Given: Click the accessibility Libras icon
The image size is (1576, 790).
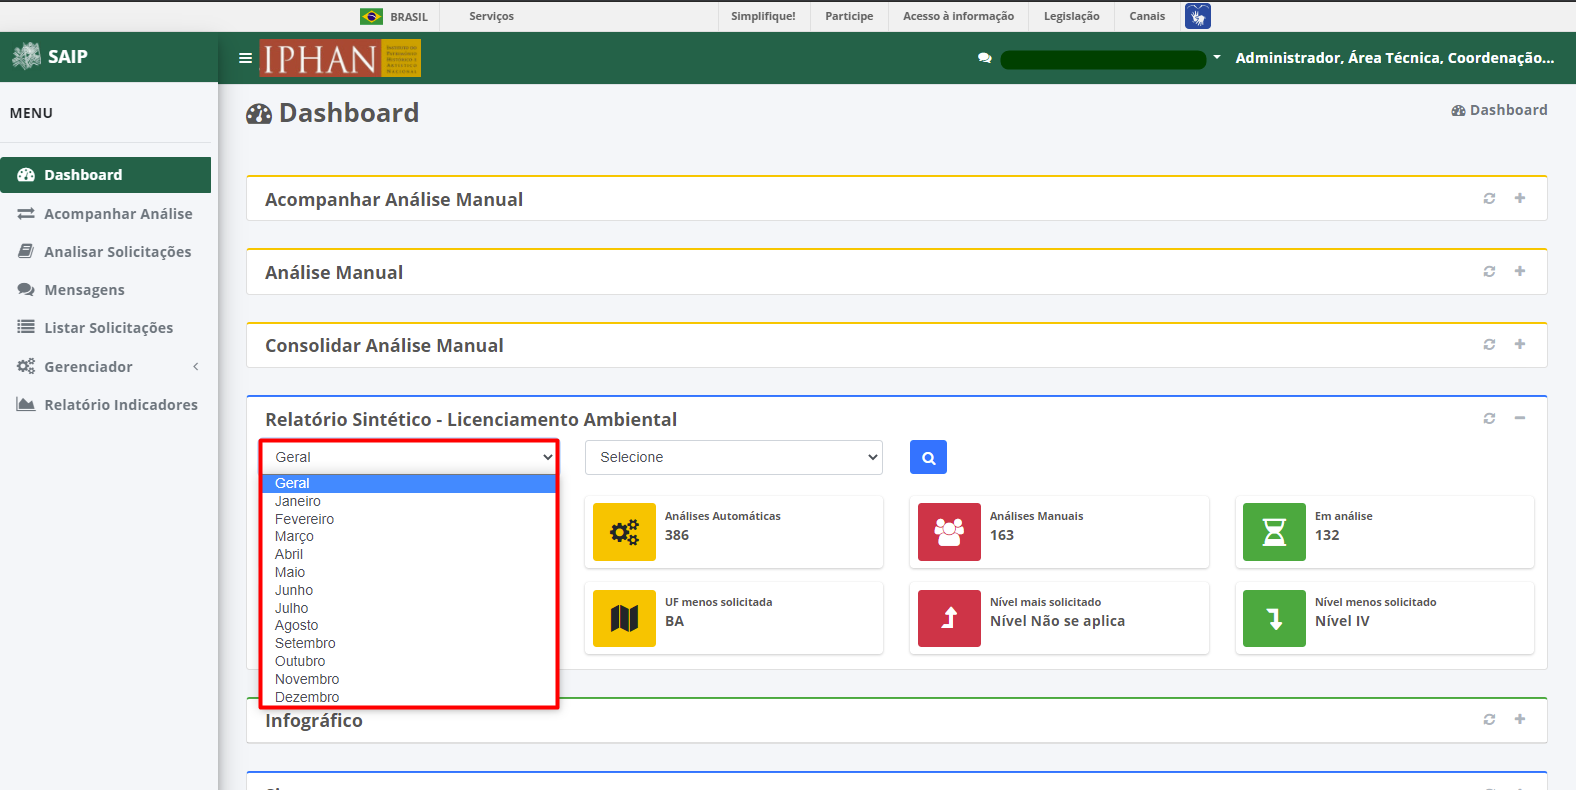Looking at the screenshot, I should tap(1198, 16).
